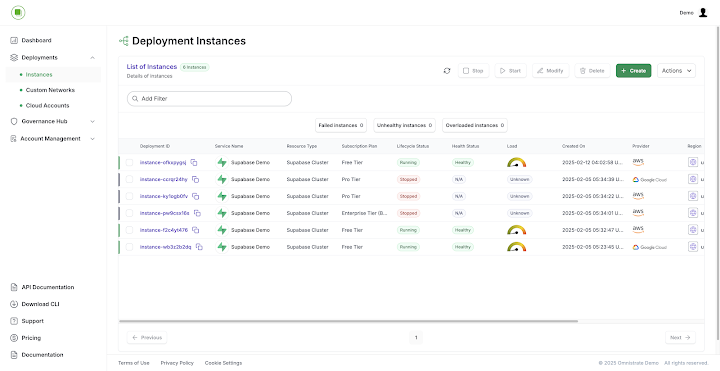Click the Add Filter input field

tap(209, 99)
